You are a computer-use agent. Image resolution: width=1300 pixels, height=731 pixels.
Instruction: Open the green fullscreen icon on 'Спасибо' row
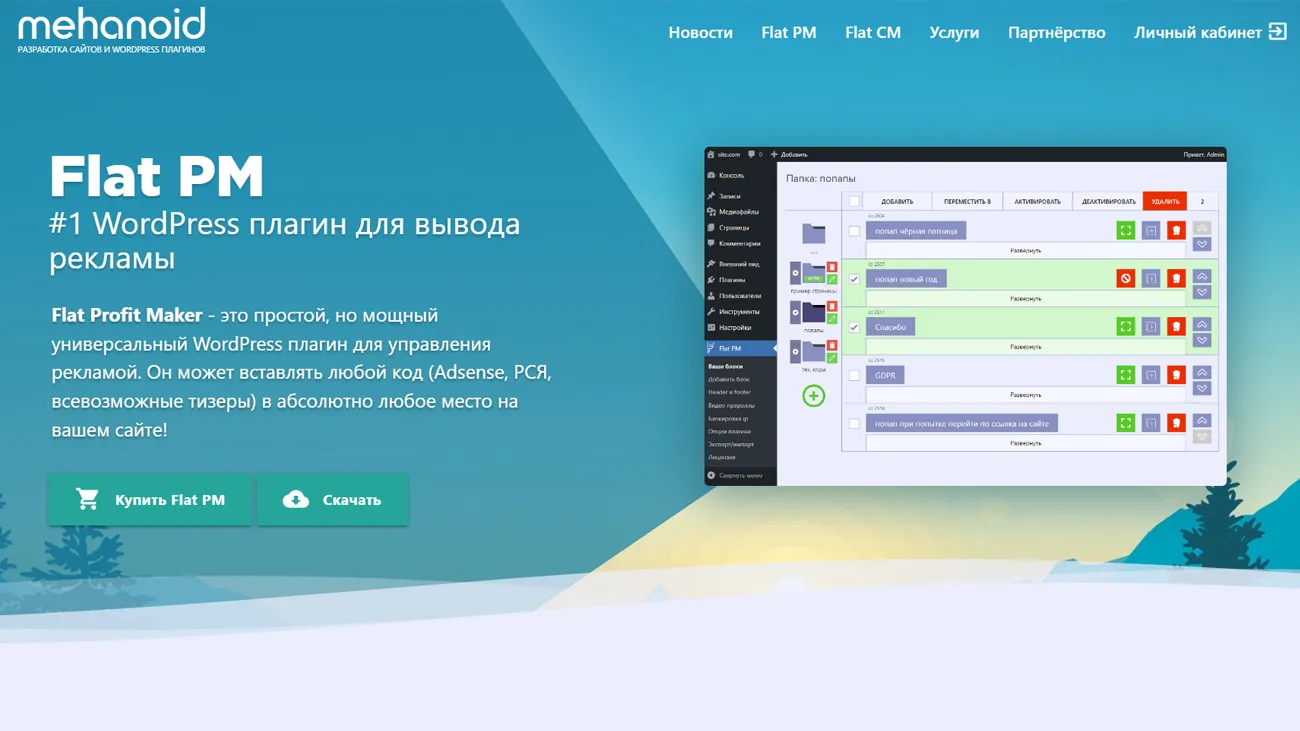click(x=1125, y=325)
